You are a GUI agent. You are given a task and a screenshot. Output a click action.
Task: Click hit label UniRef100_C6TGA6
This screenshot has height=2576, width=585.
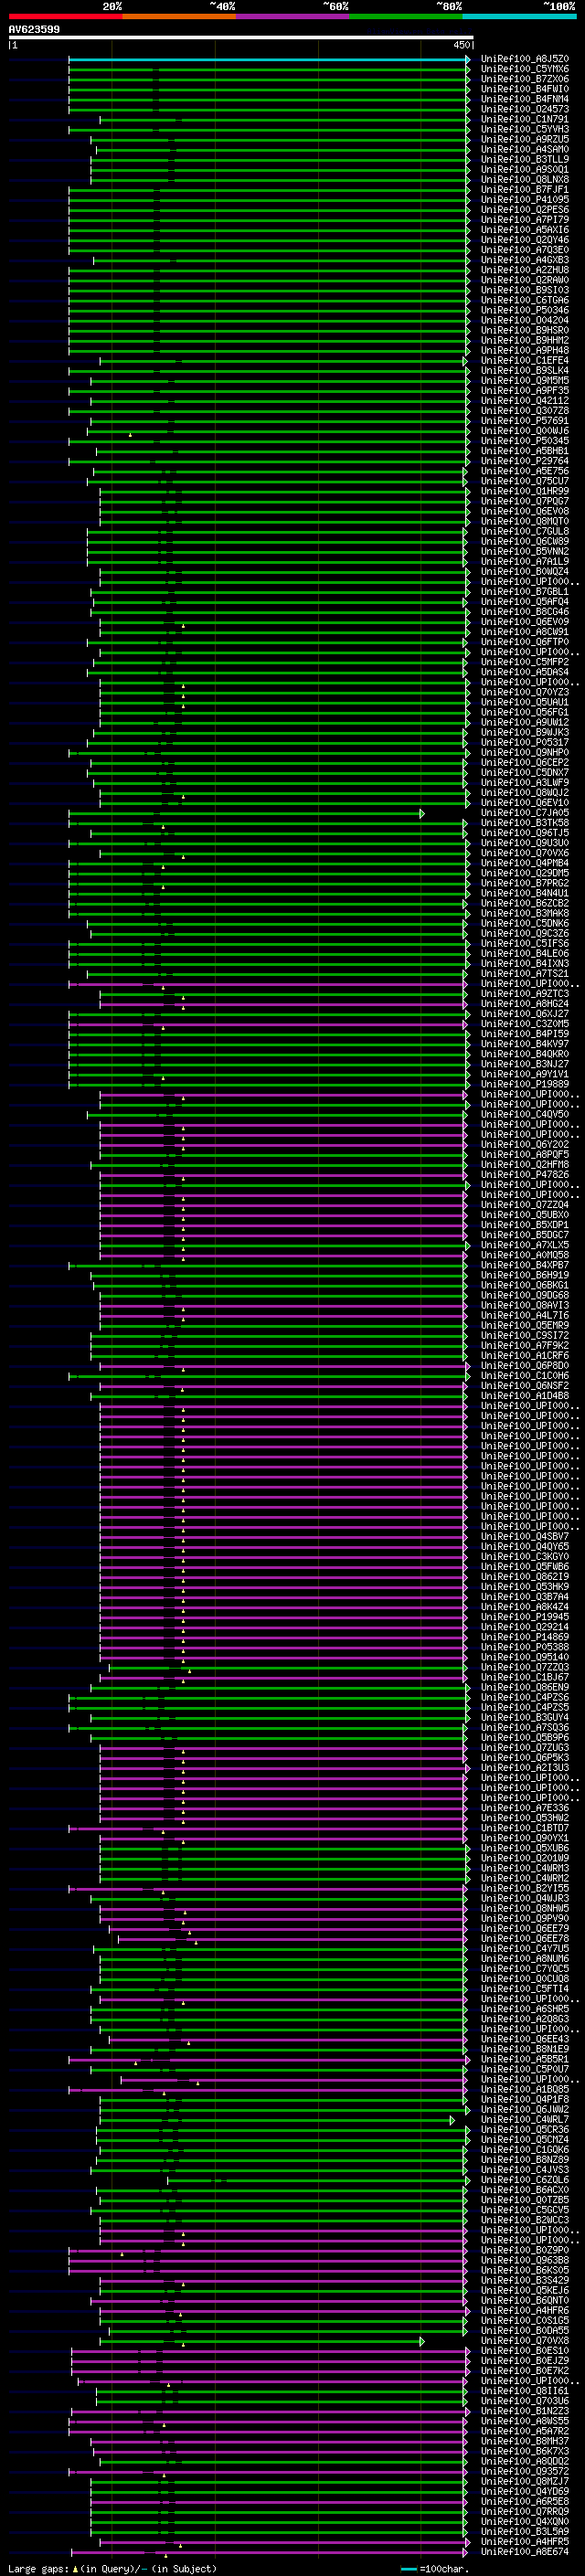525,300
